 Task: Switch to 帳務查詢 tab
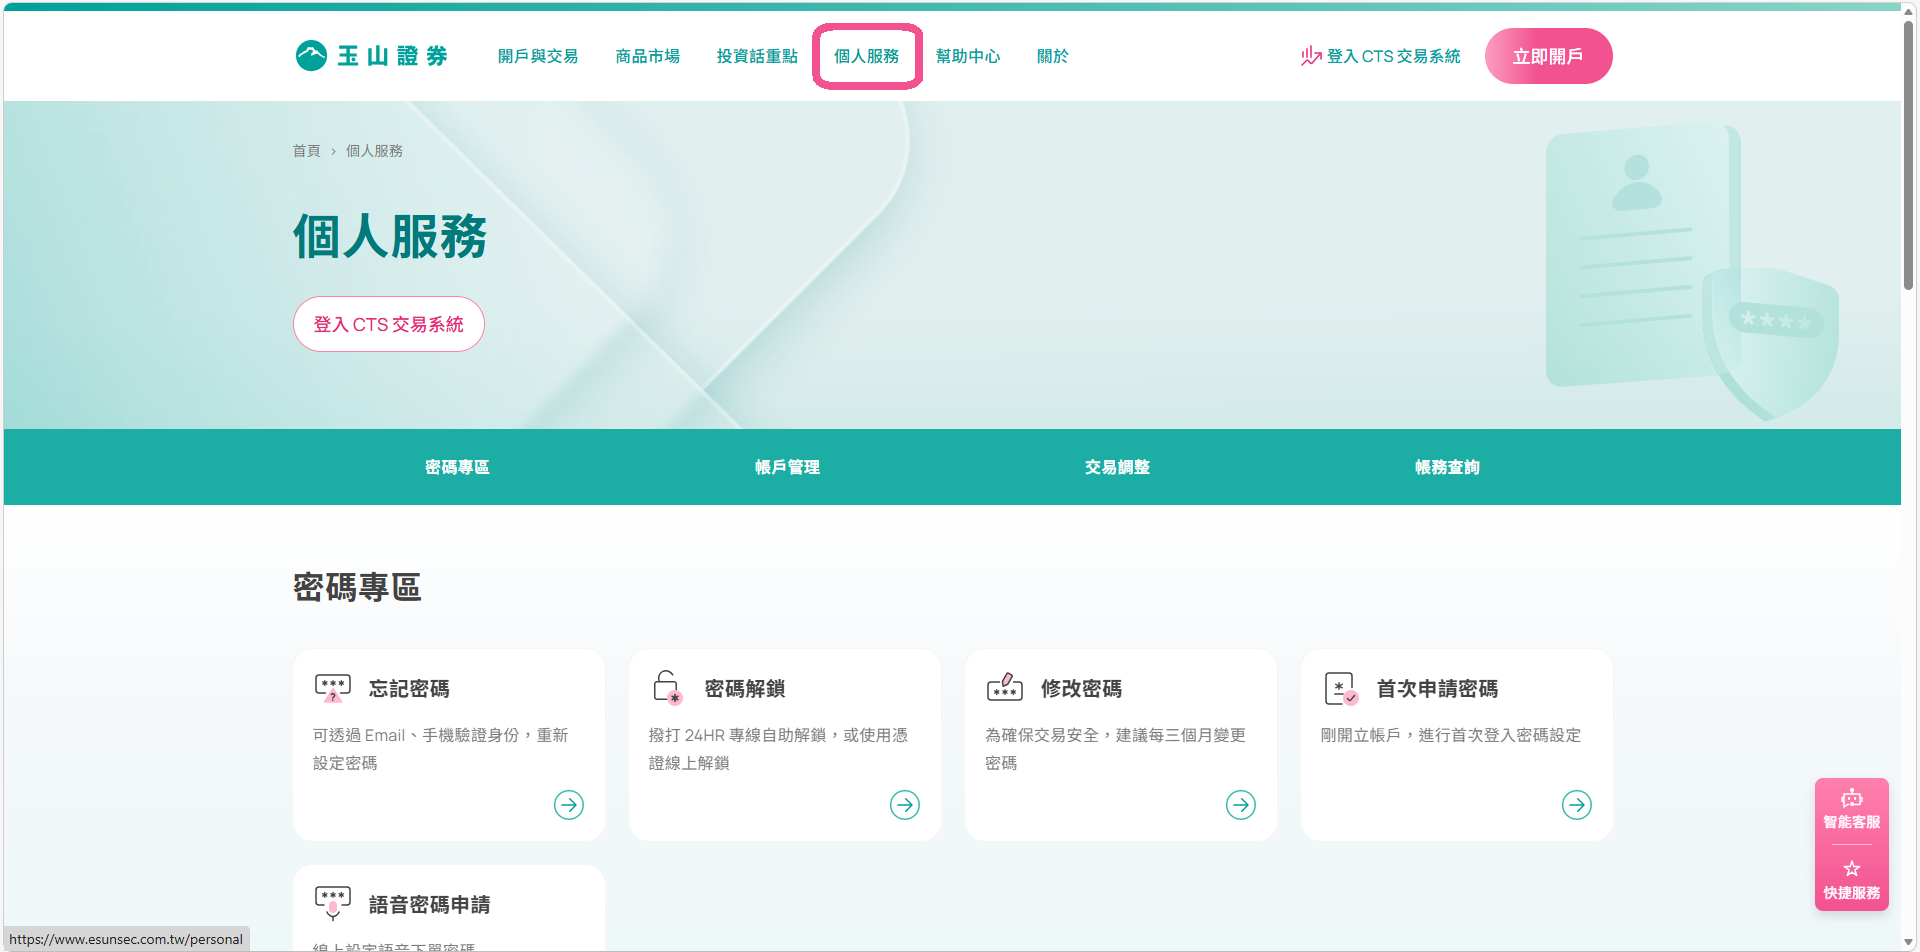click(1447, 467)
